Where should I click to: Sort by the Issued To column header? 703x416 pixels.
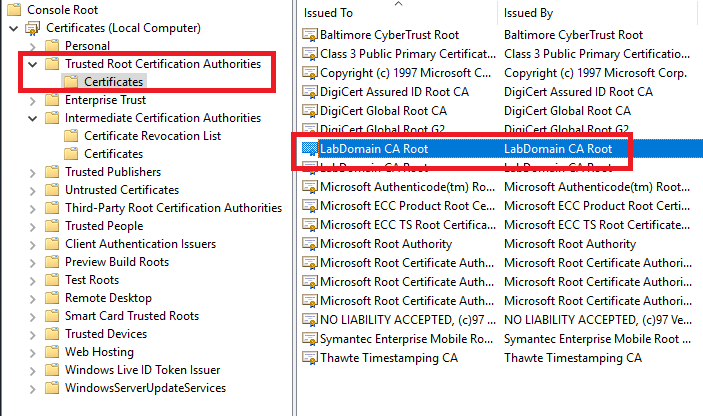point(330,13)
